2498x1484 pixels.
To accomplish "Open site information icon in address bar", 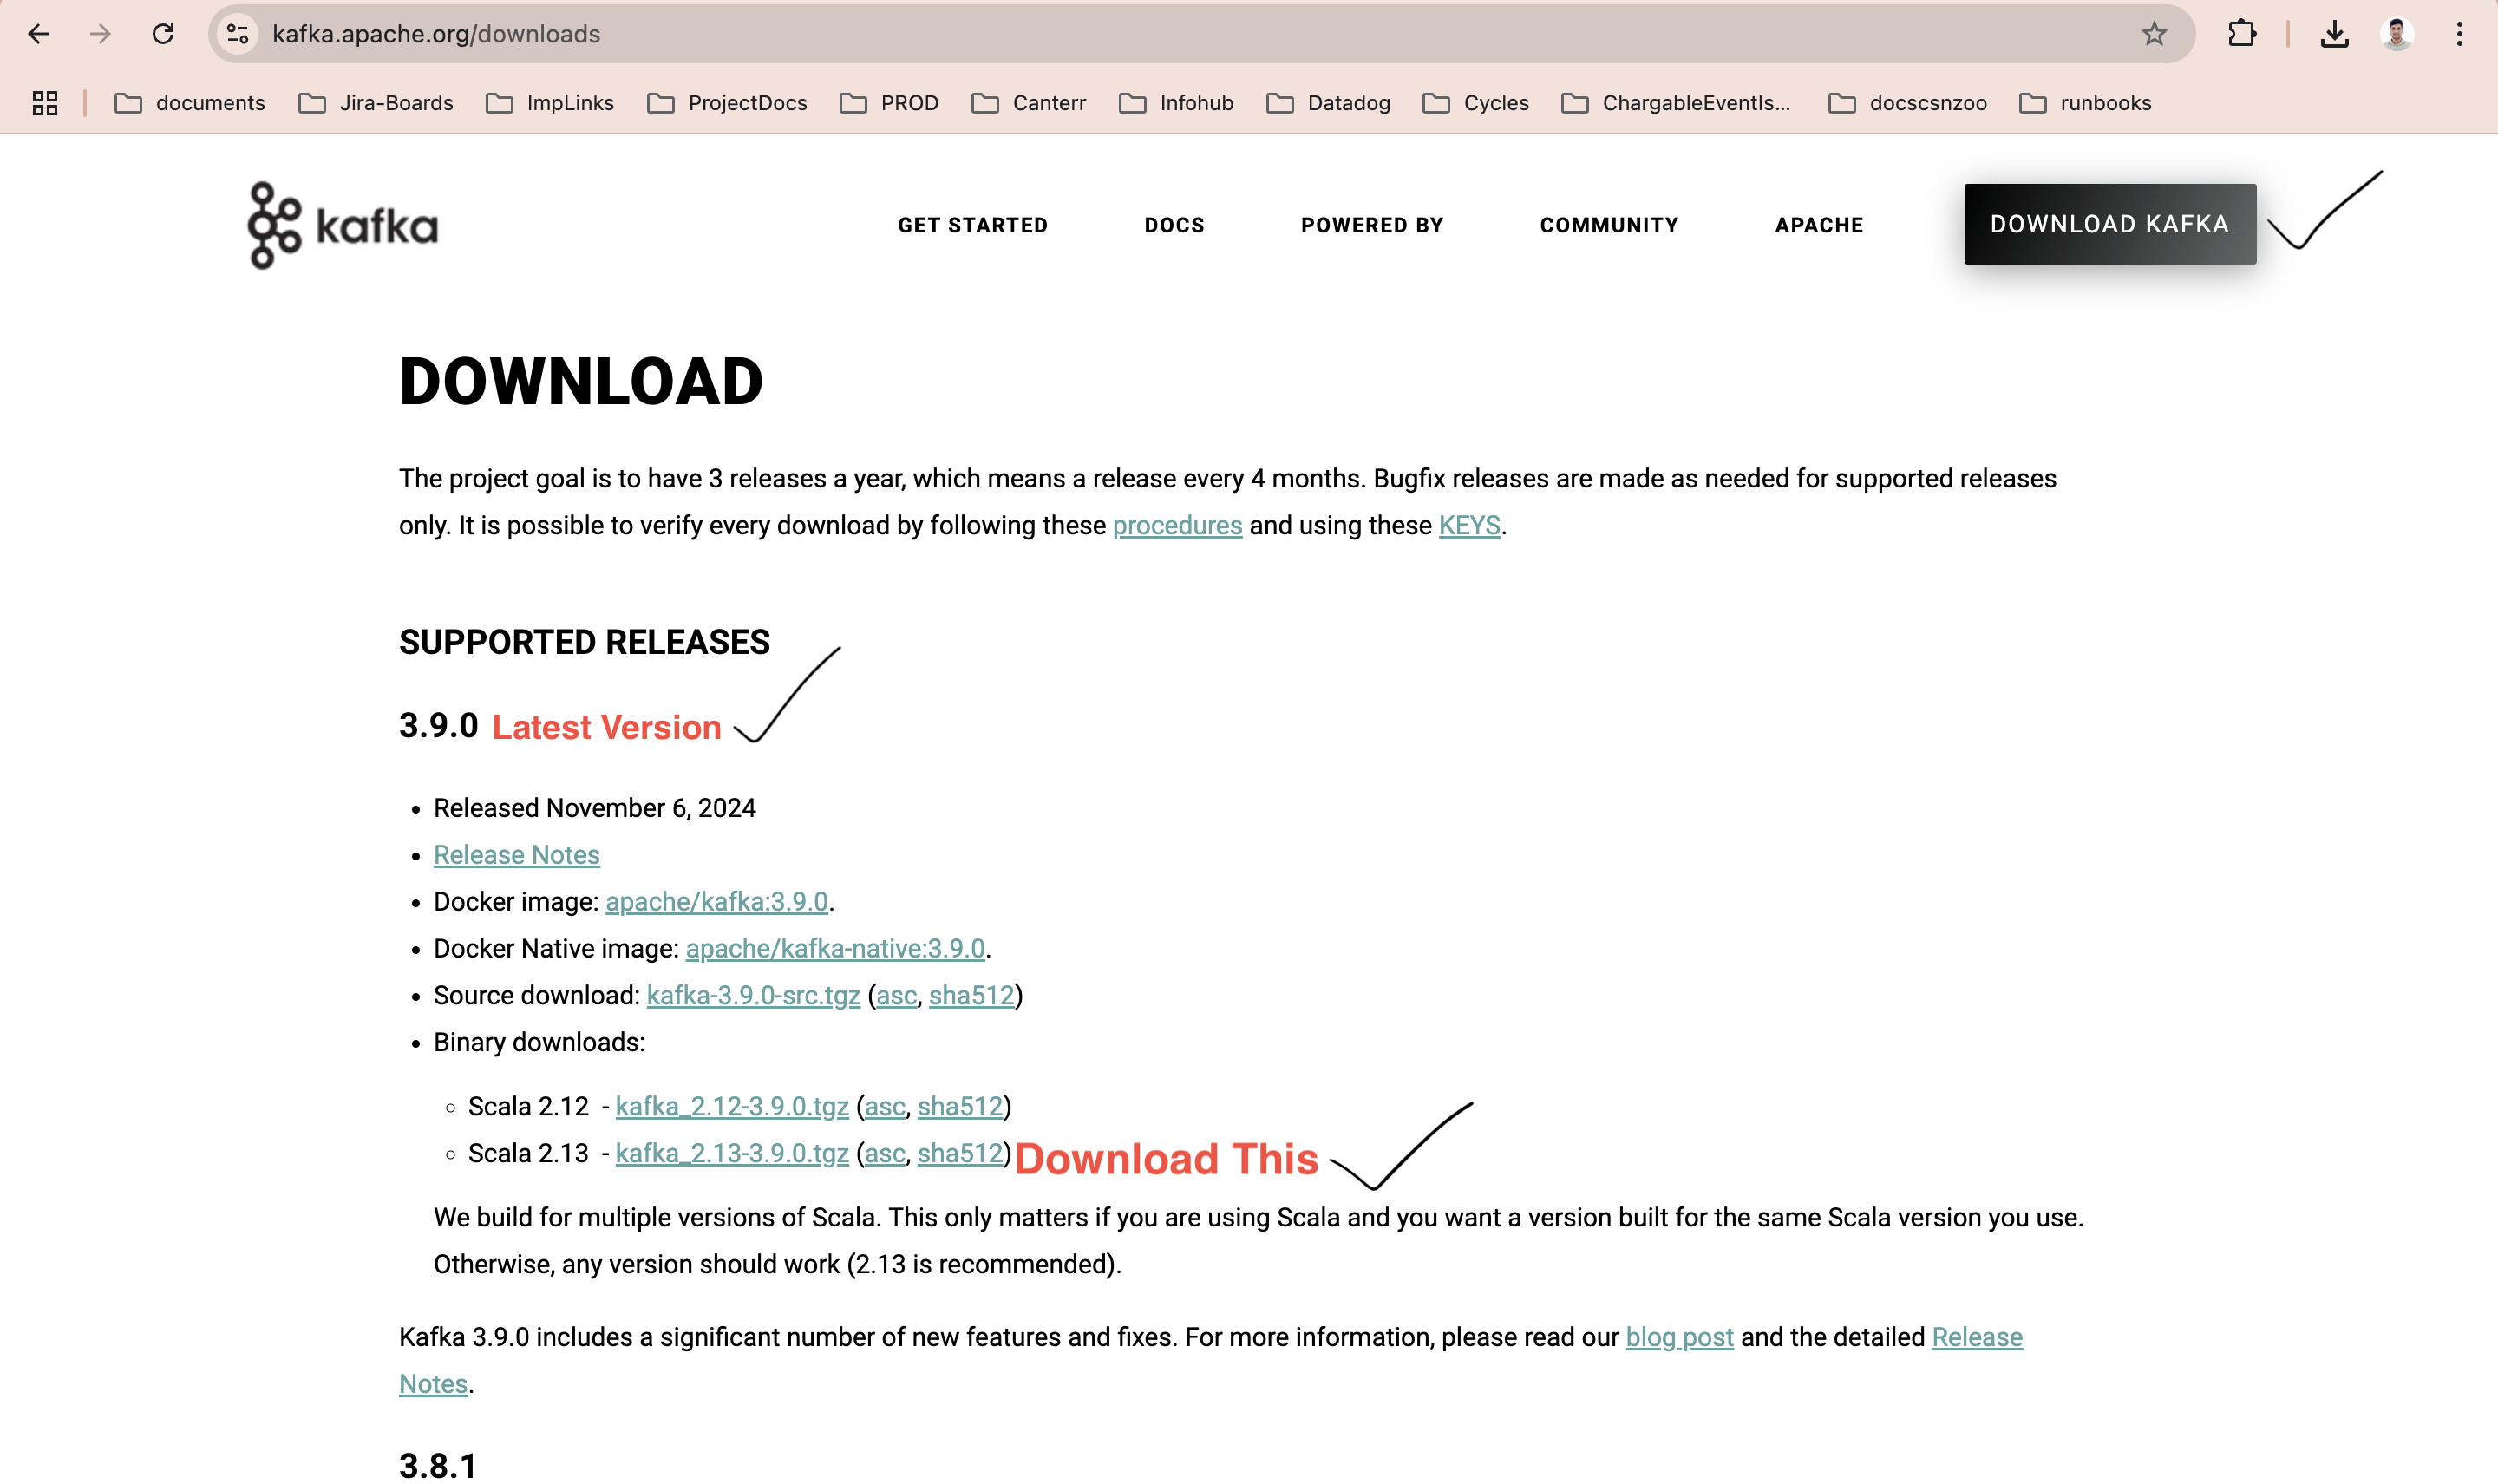I will pyautogui.click(x=238, y=34).
